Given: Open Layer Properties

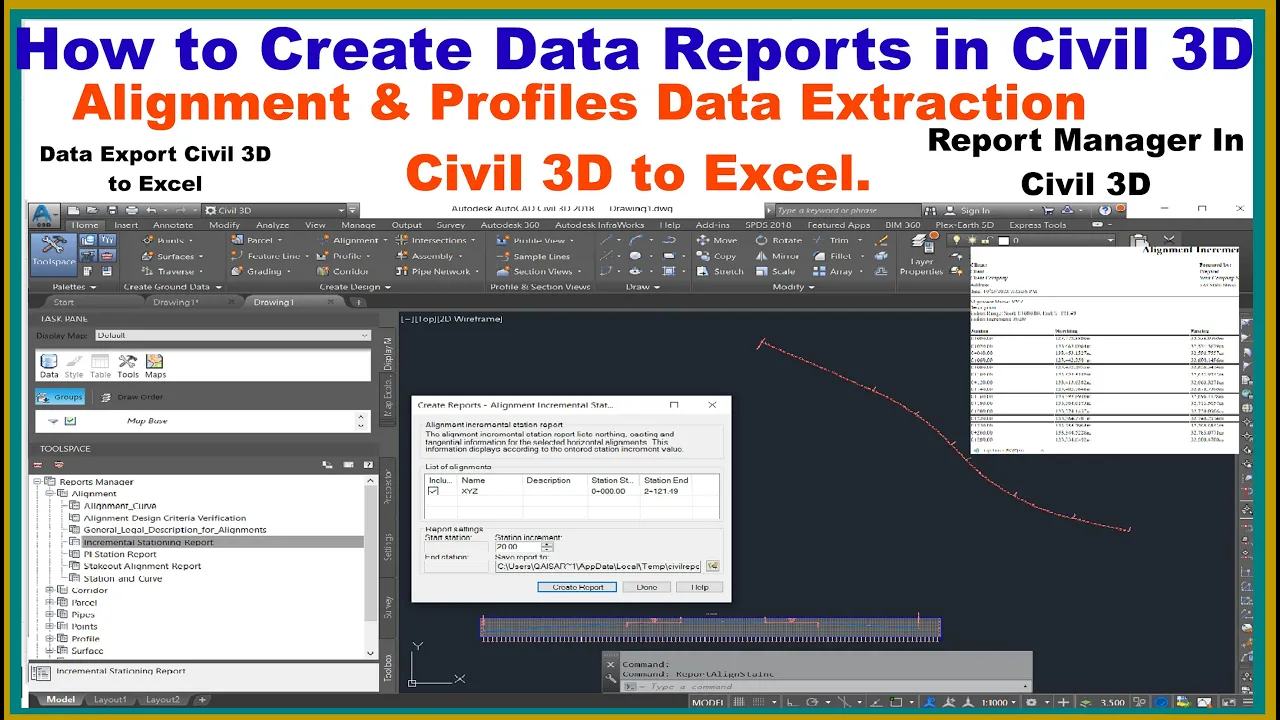Looking at the screenshot, I should click(921, 256).
